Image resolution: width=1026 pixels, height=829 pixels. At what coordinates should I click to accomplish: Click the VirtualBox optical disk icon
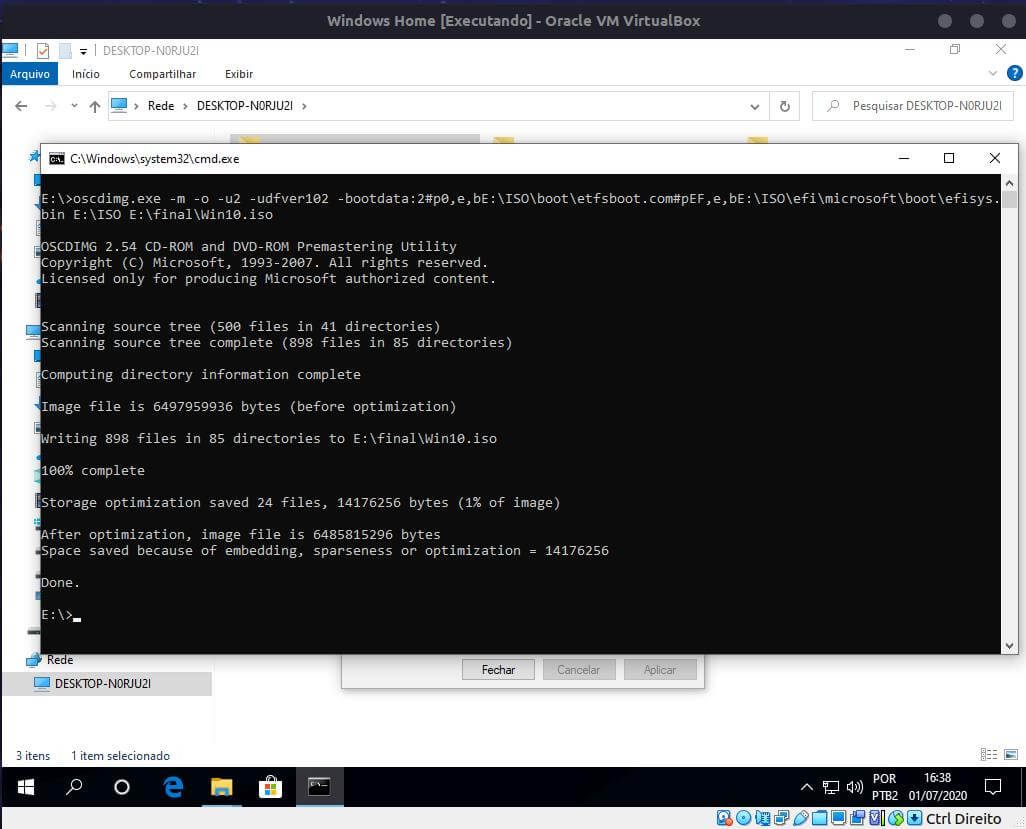coord(743,818)
